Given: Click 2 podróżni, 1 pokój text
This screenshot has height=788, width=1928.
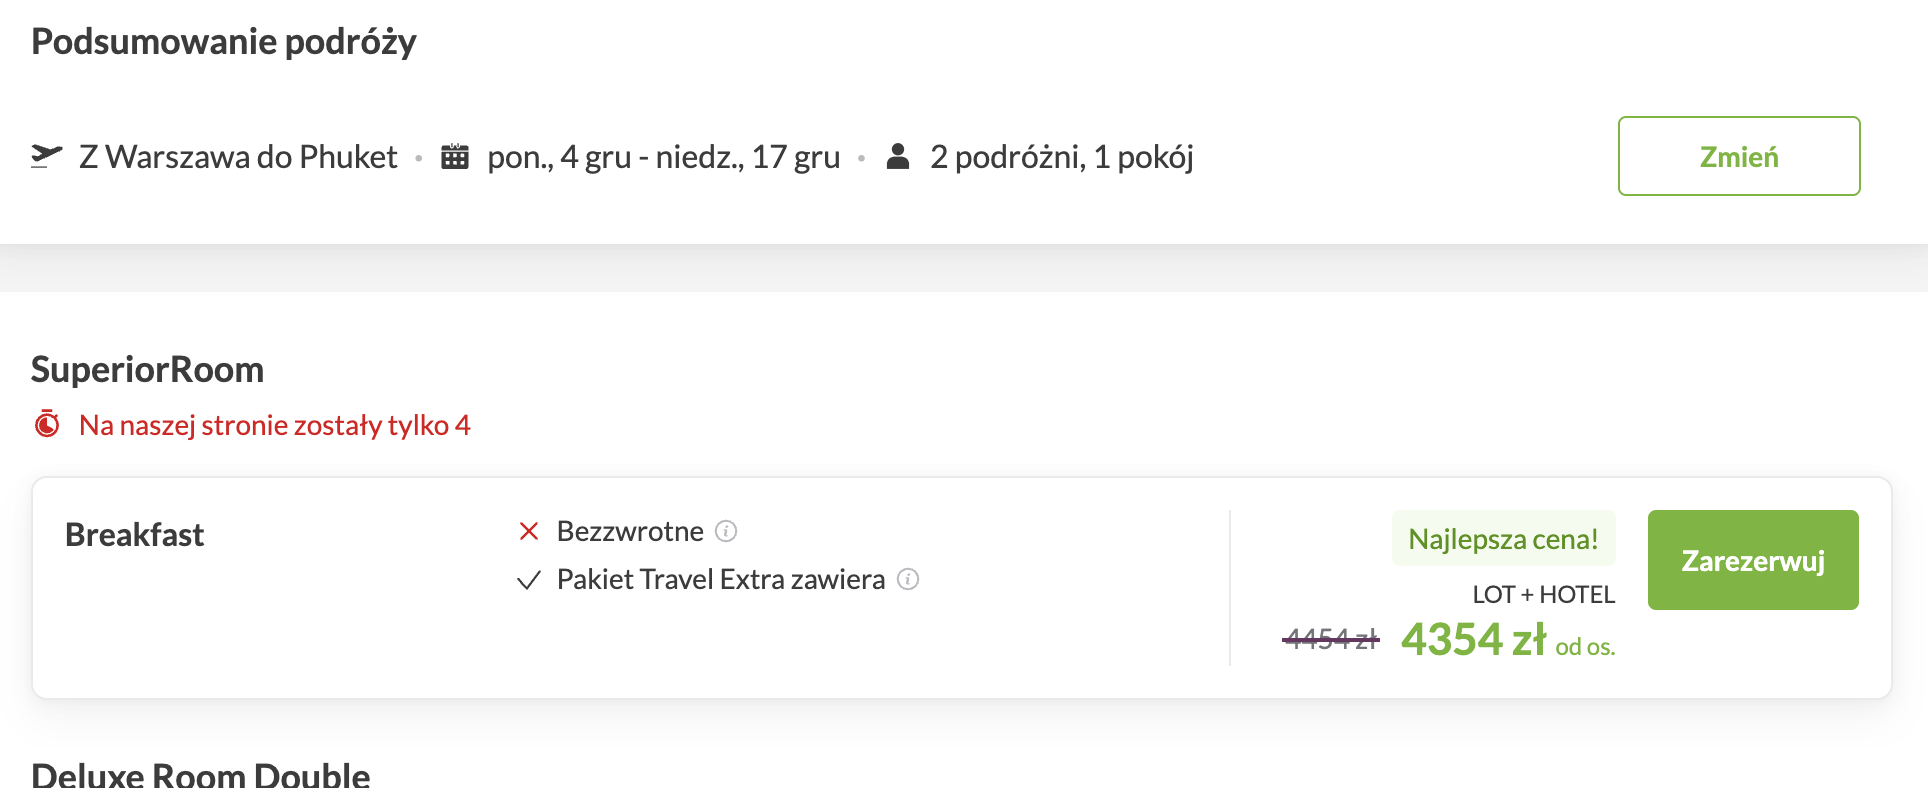Looking at the screenshot, I should 1062,157.
